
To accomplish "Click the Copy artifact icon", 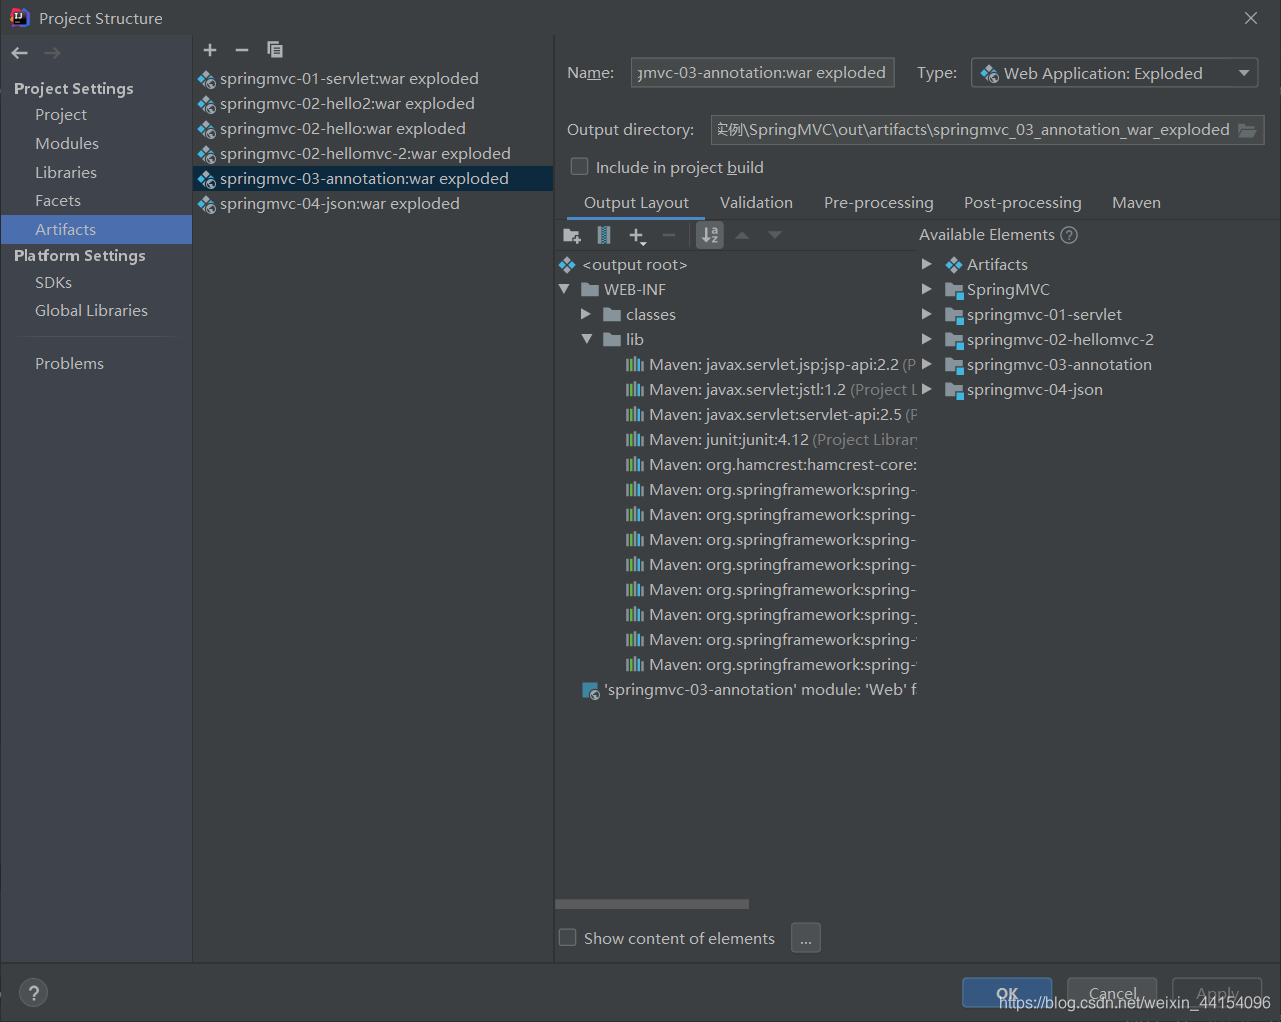I will [x=275, y=50].
